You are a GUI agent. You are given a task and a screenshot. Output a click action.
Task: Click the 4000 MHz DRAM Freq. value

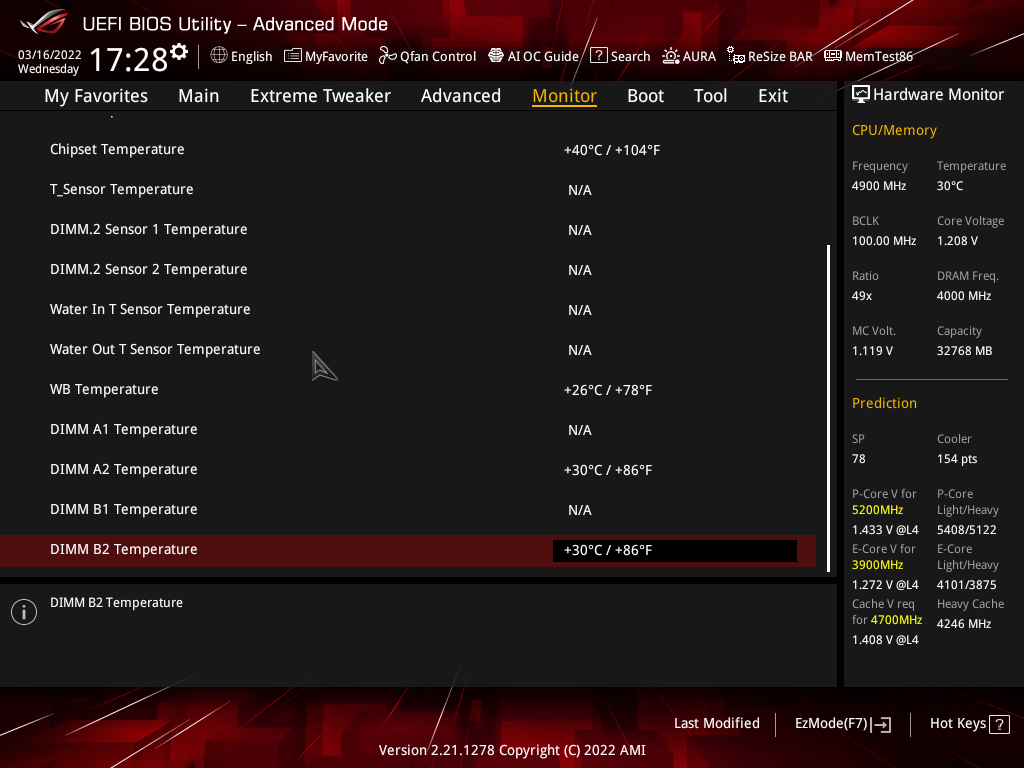[x=964, y=296]
